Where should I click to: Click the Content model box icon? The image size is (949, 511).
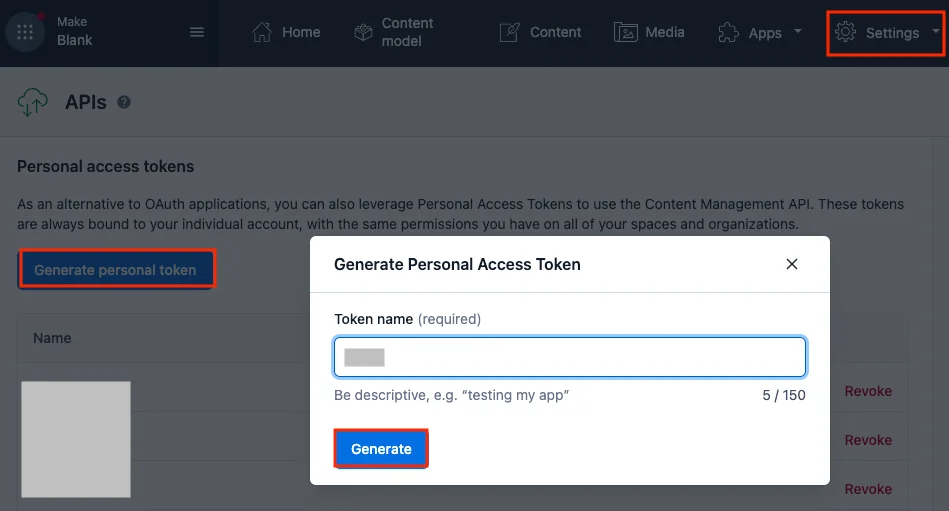[363, 32]
